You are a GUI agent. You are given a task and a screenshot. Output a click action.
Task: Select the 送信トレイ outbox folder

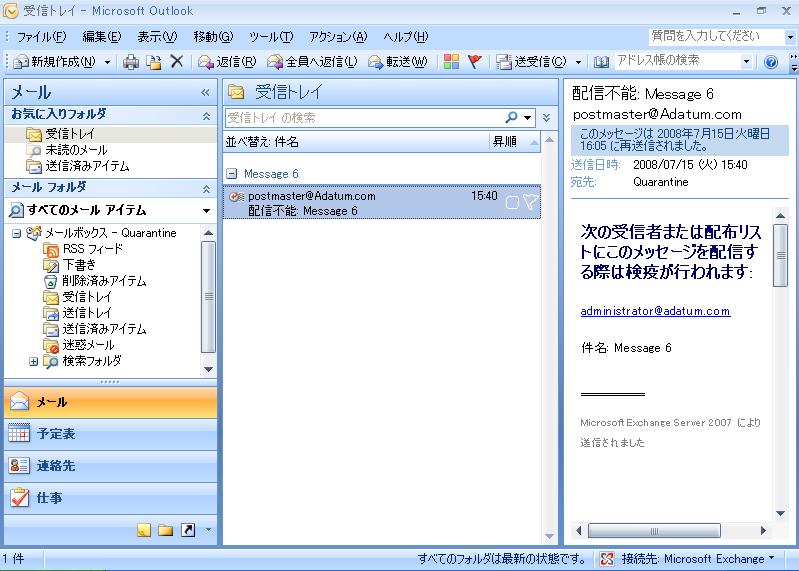77,313
